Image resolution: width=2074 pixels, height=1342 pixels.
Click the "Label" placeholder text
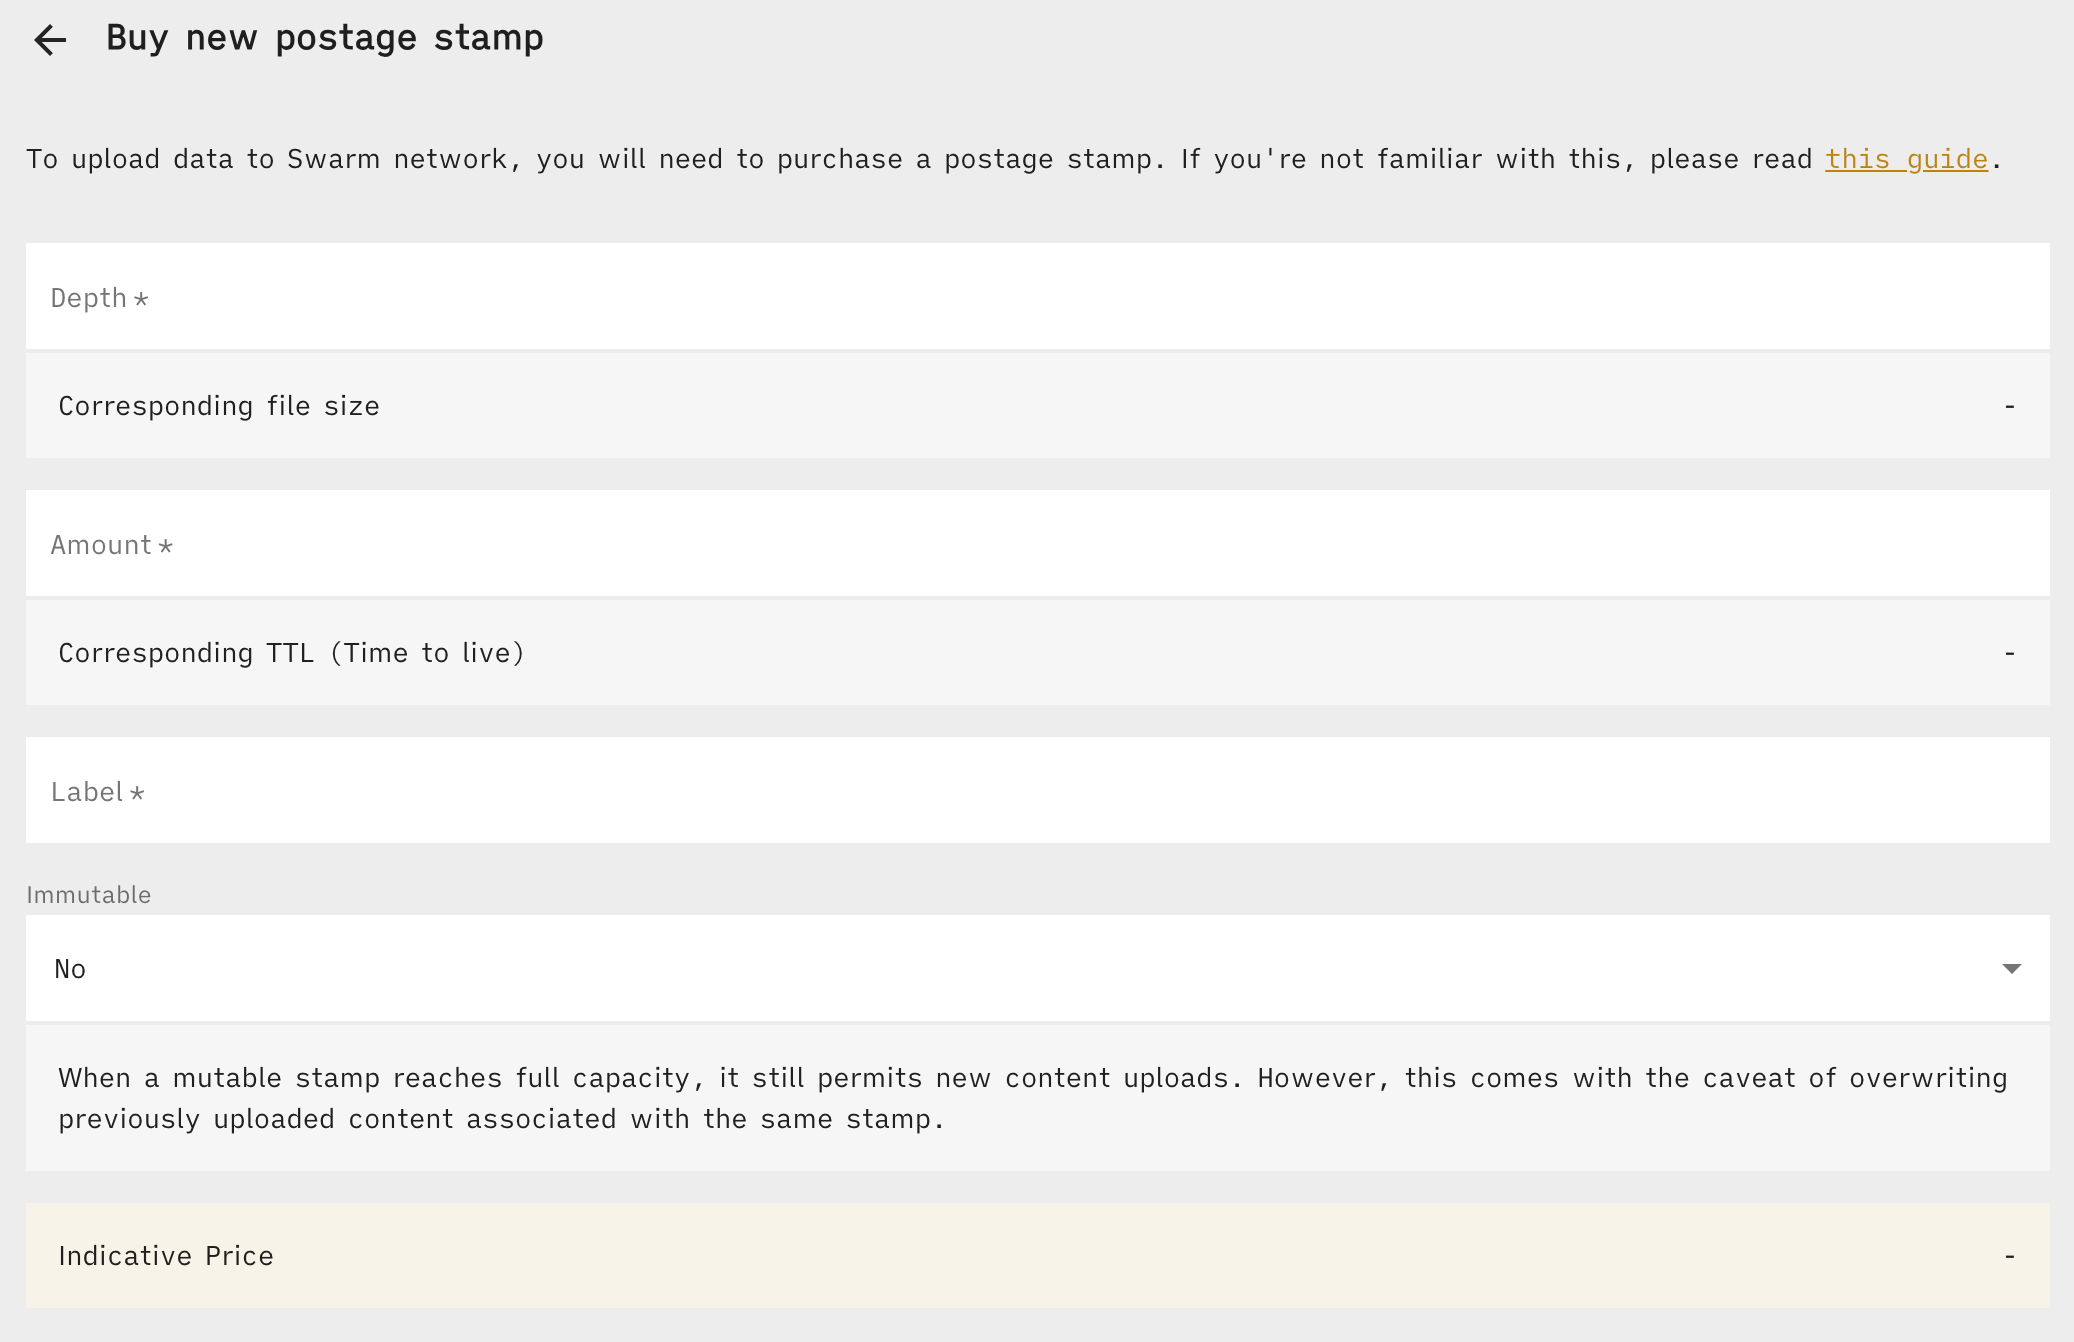tap(88, 792)
